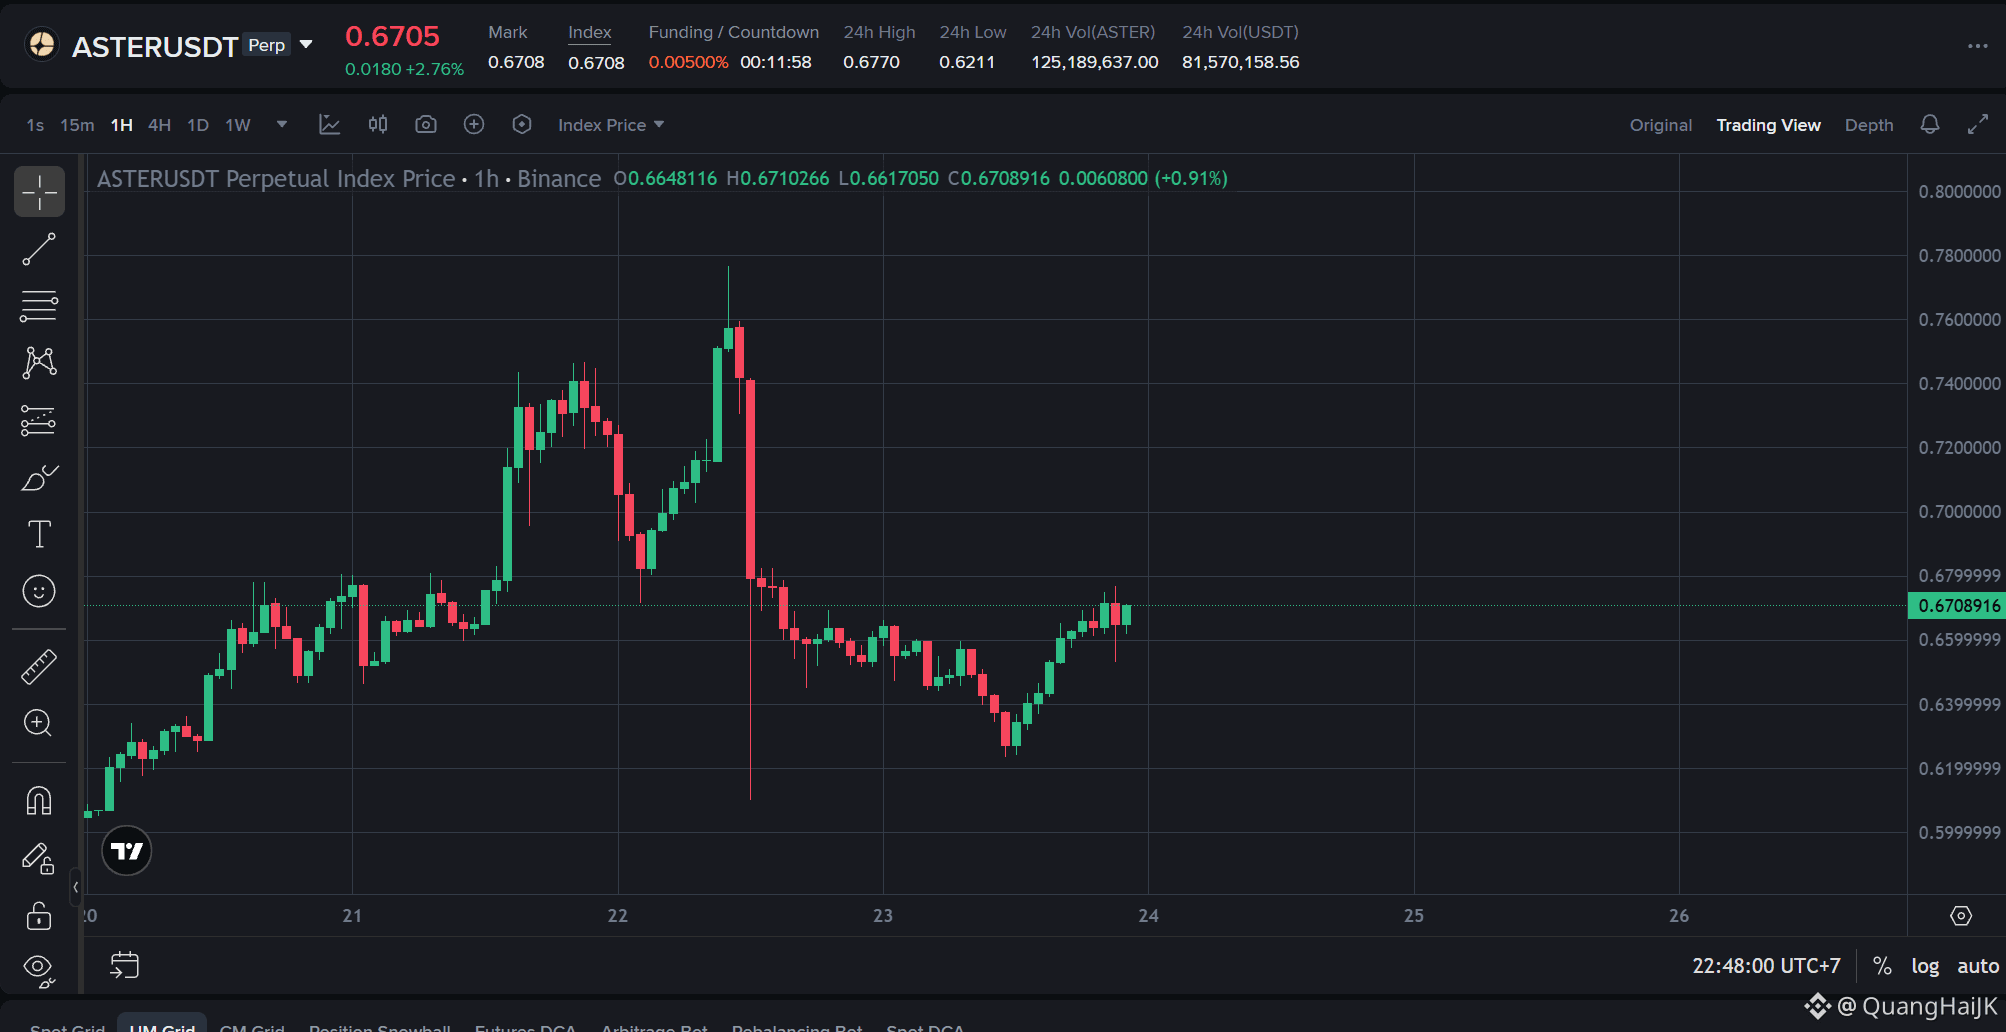Take a chart snapshot with camera icon
This screenshot has height=1032, width=2006.
[x=426, y=124]
